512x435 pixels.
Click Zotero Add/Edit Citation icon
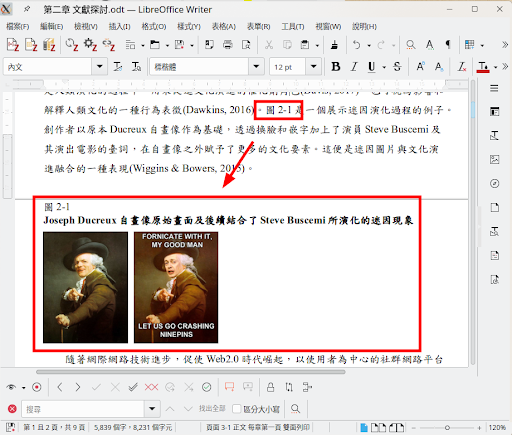pos(13,44)
